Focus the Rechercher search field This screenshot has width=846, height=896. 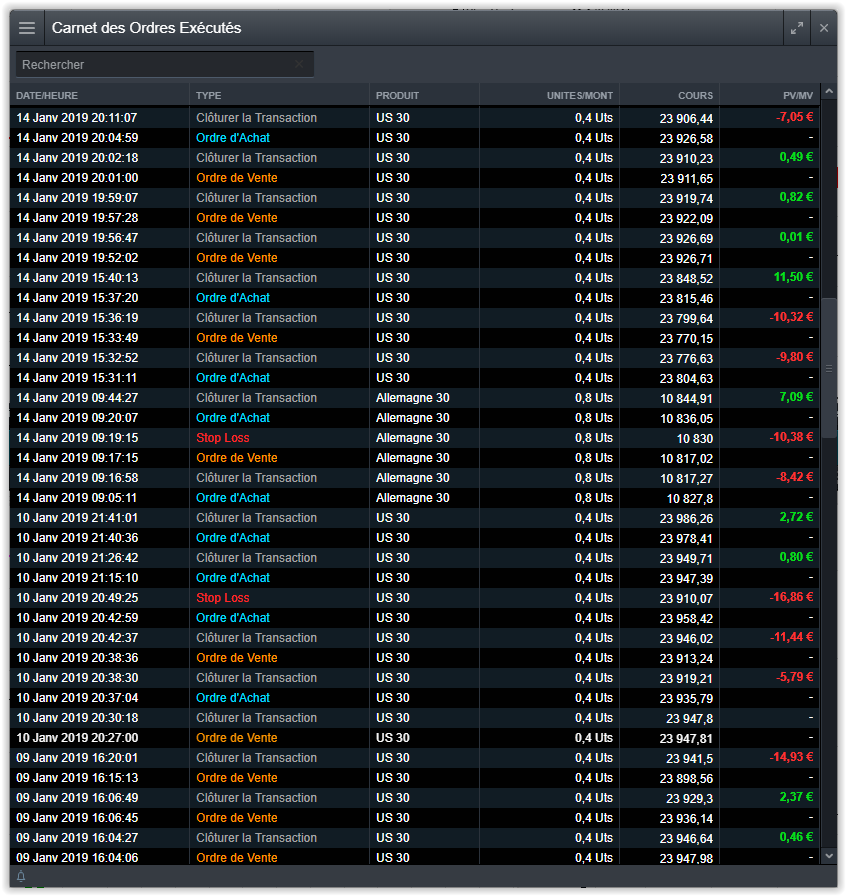pyautogui.click(x=165, y=65)
